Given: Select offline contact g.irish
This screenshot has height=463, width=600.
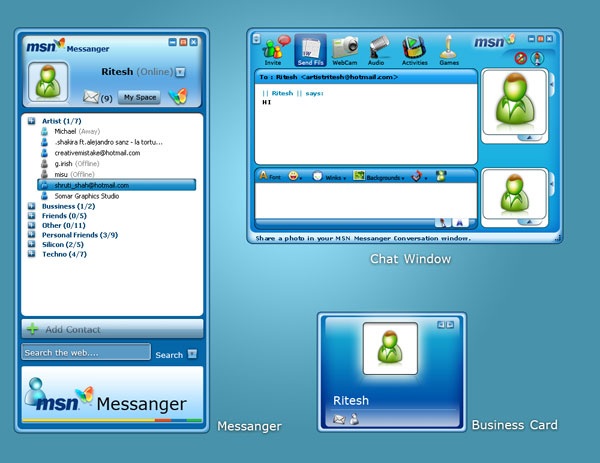Looking at the screenshot, I should (x=77, y=163).
